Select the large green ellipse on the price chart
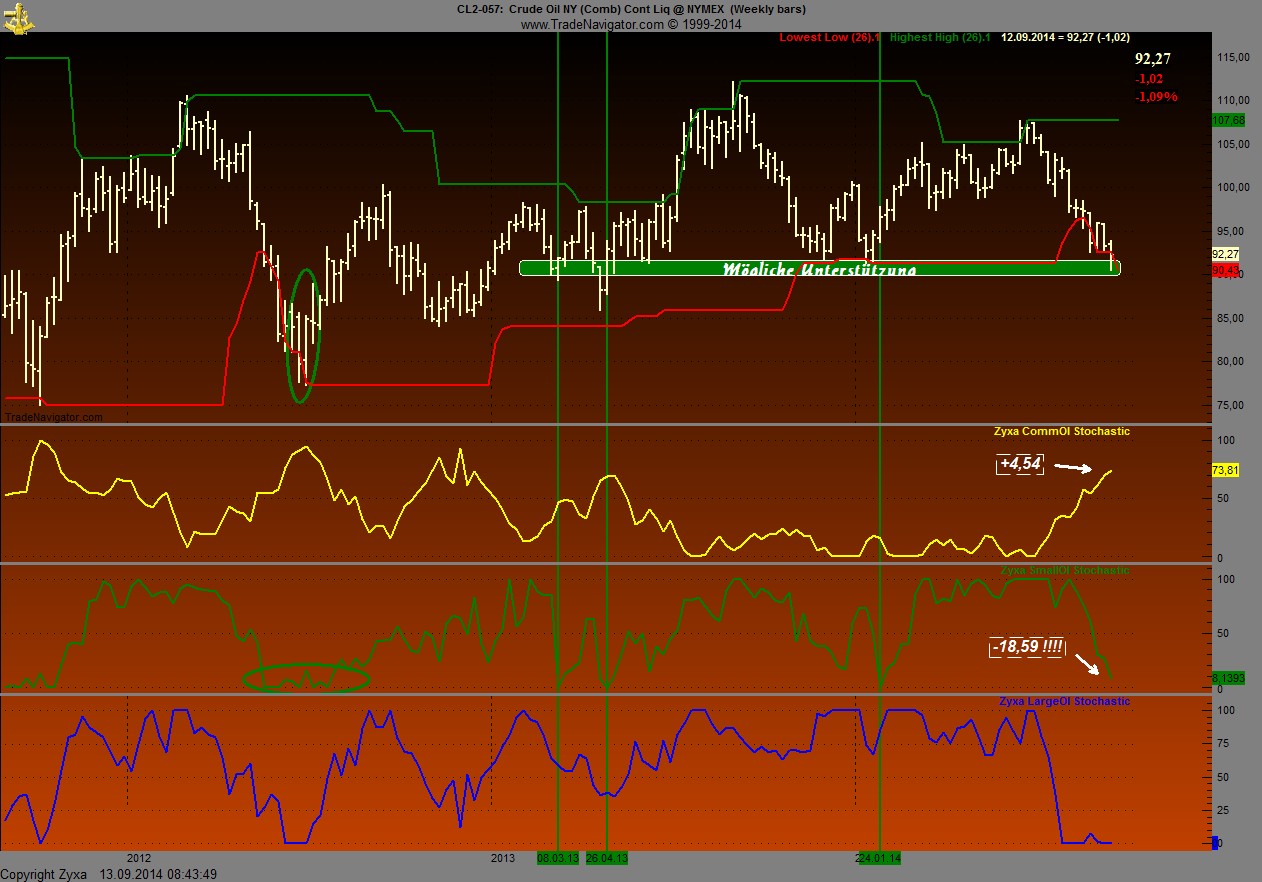The width and height of the screenshot is (1262, 882). [304, 335]
